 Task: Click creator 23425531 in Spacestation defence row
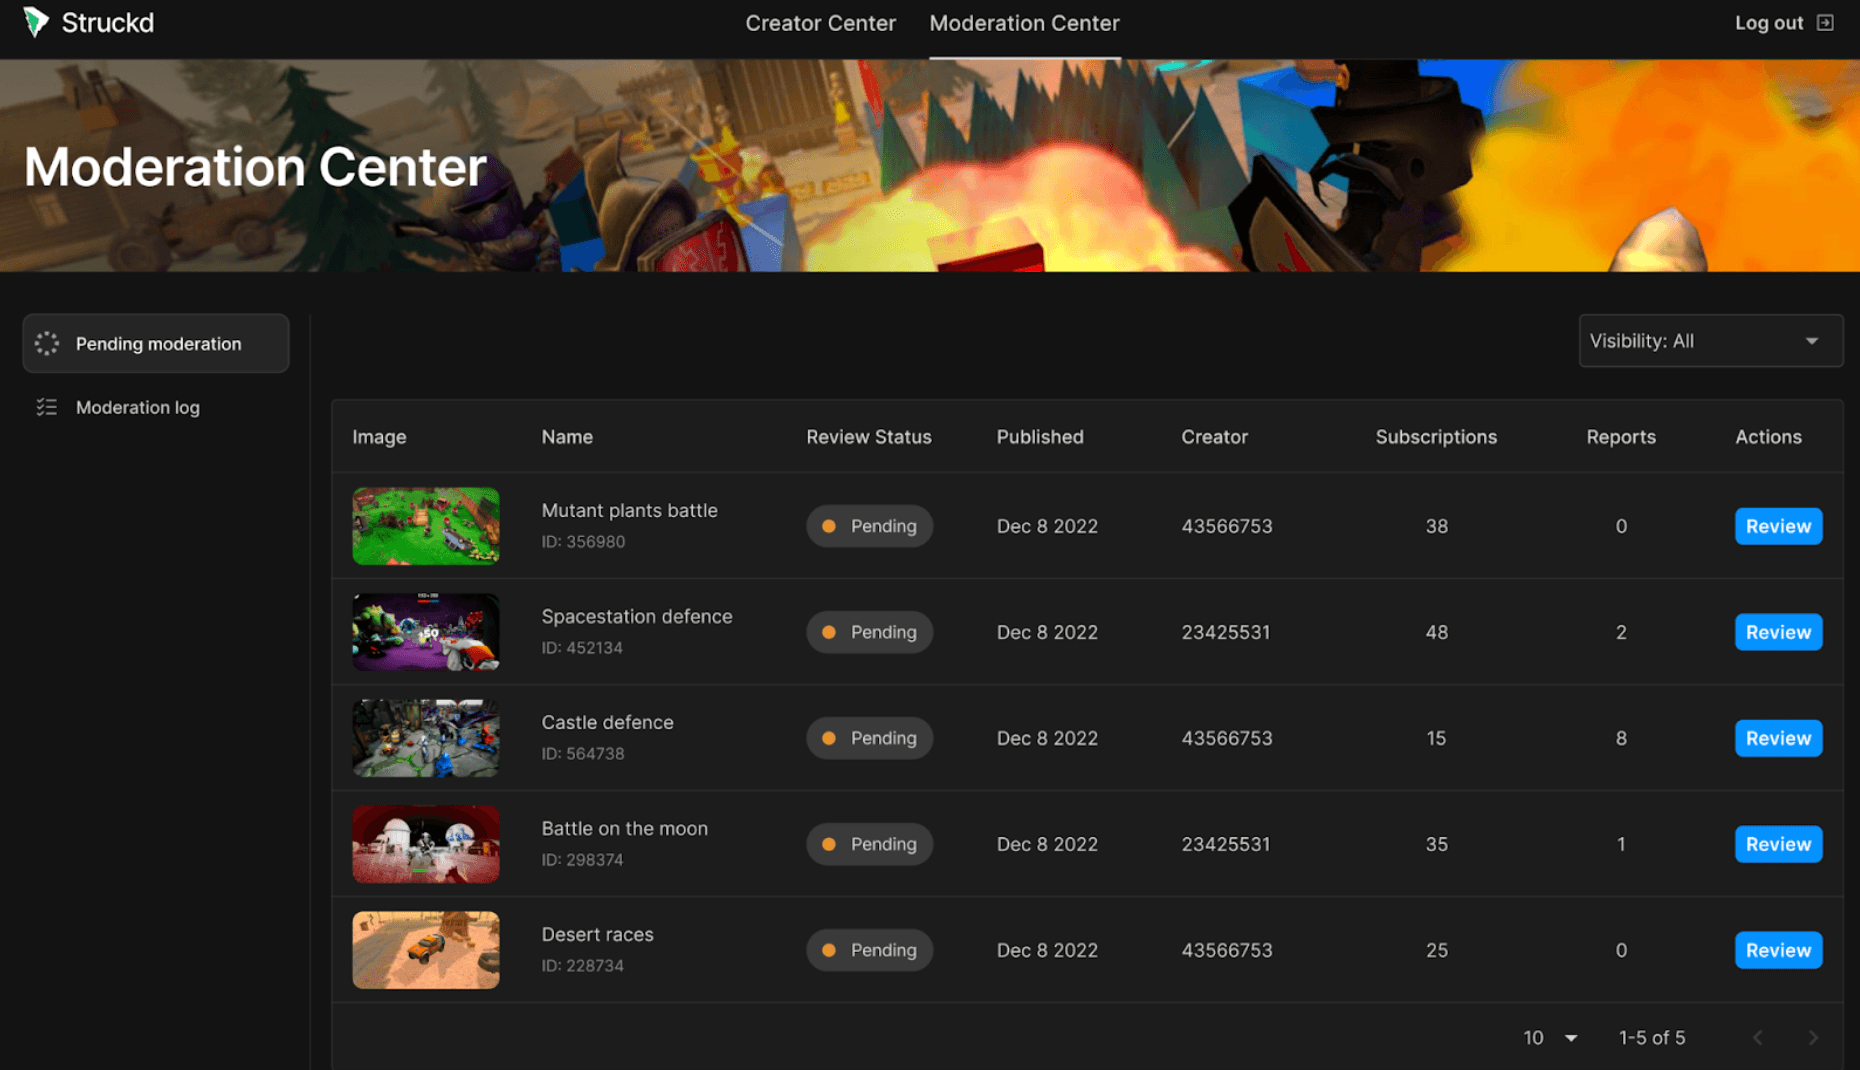click(x=1225, y=632)
